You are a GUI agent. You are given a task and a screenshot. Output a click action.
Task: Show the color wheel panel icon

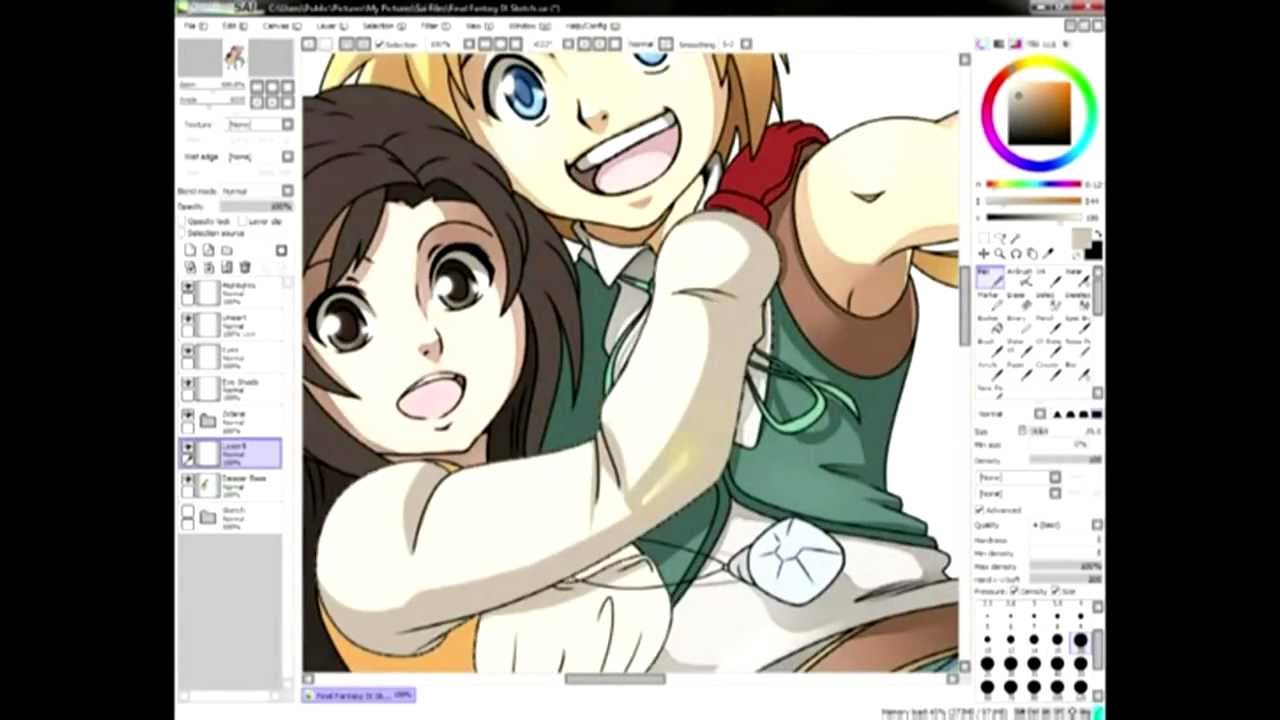(x=982, y=44)
